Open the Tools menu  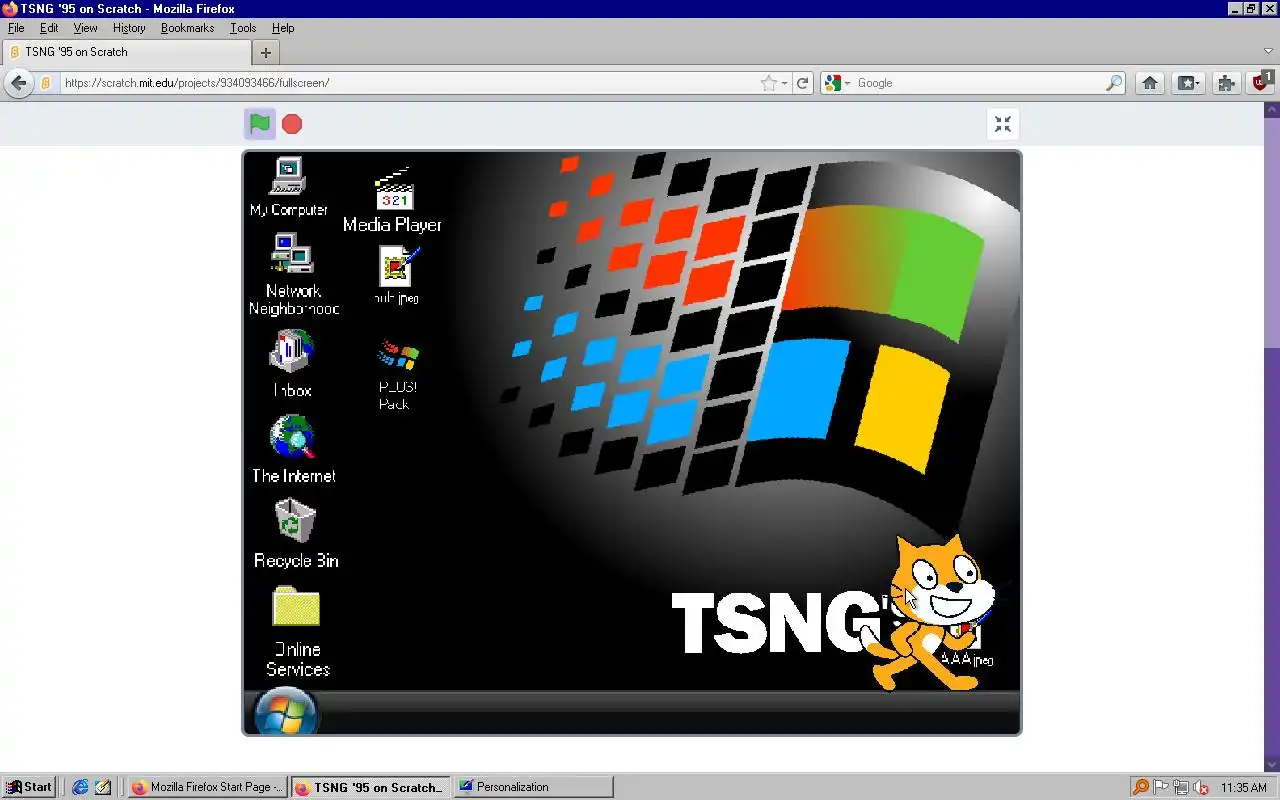click(x=243, y=28)
